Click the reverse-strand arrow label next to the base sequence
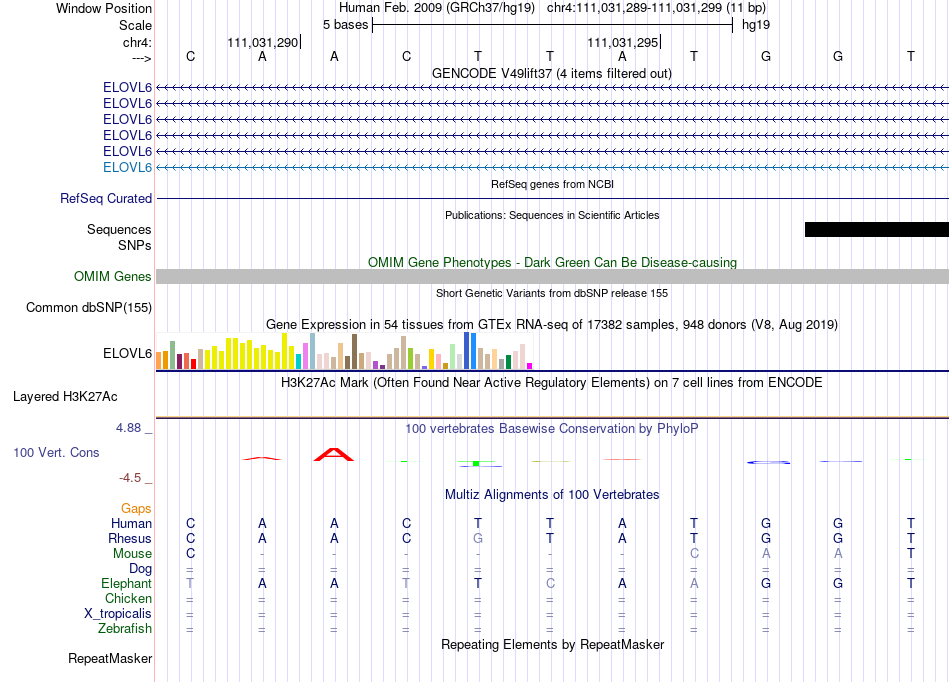Screen dimensions: 950x682 (141, 58)
